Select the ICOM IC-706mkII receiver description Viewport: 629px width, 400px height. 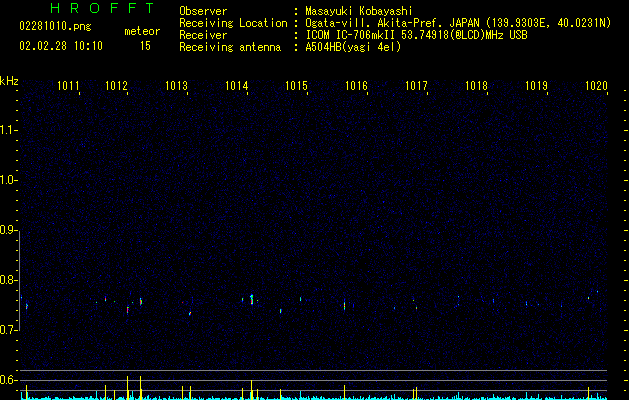coord(416,35)
